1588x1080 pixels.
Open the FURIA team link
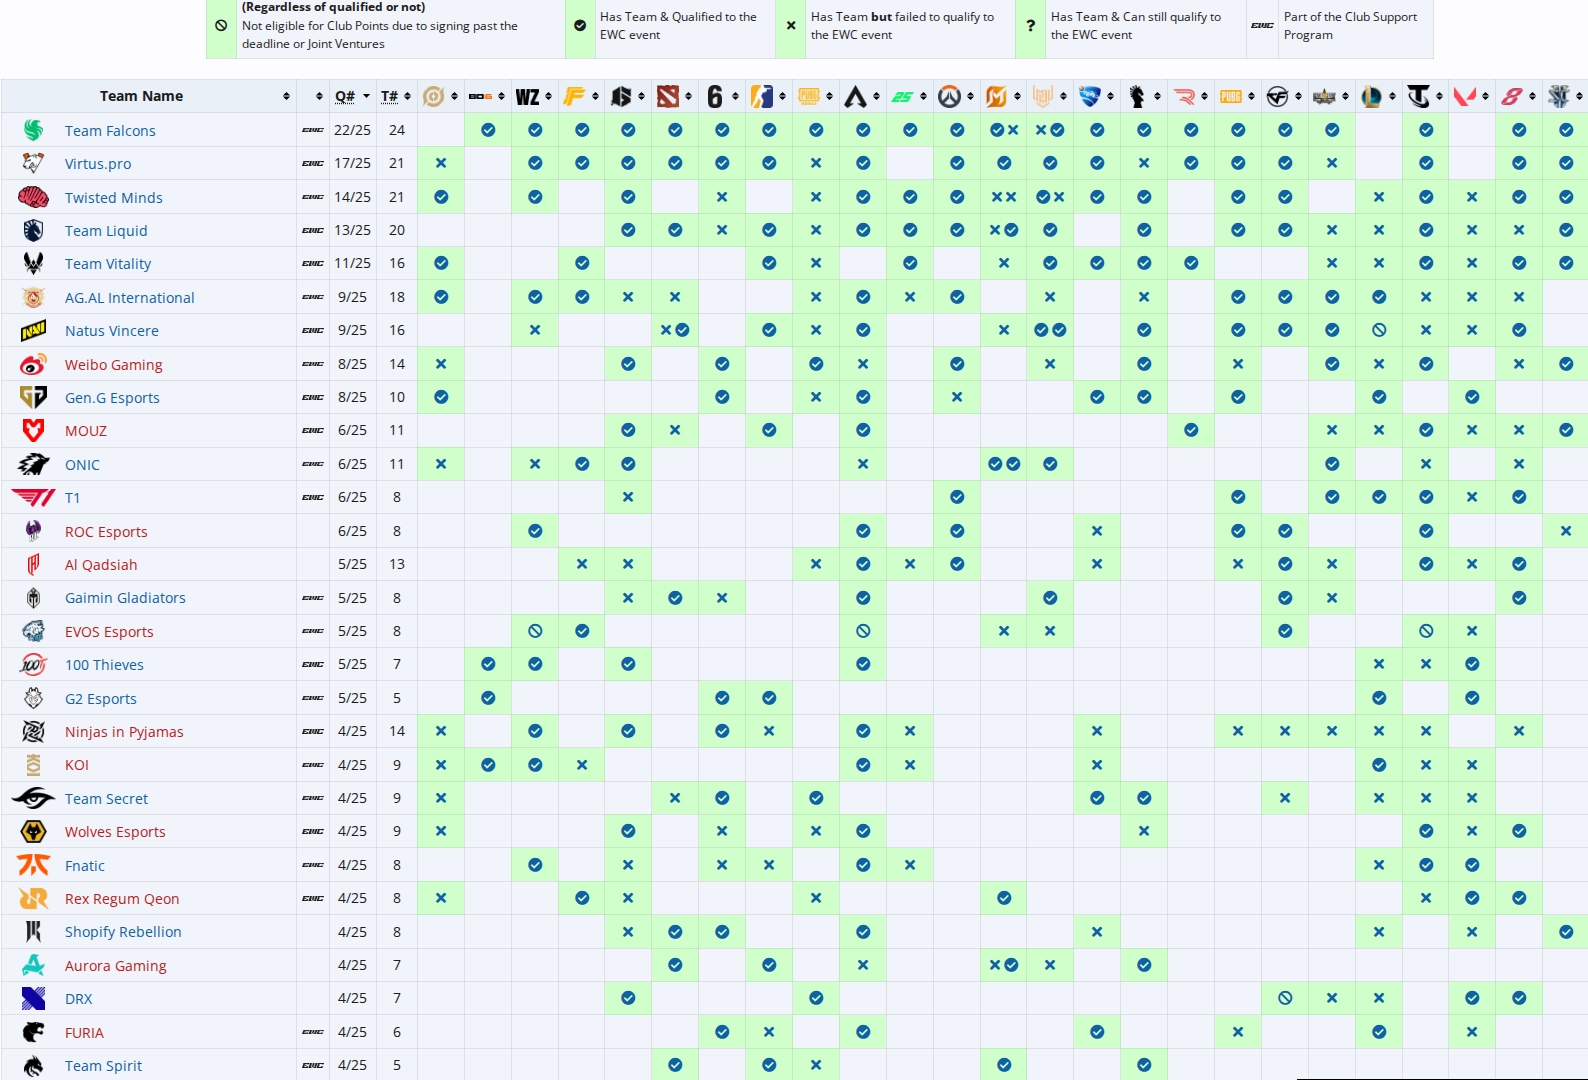click(x=84, y=1033)
